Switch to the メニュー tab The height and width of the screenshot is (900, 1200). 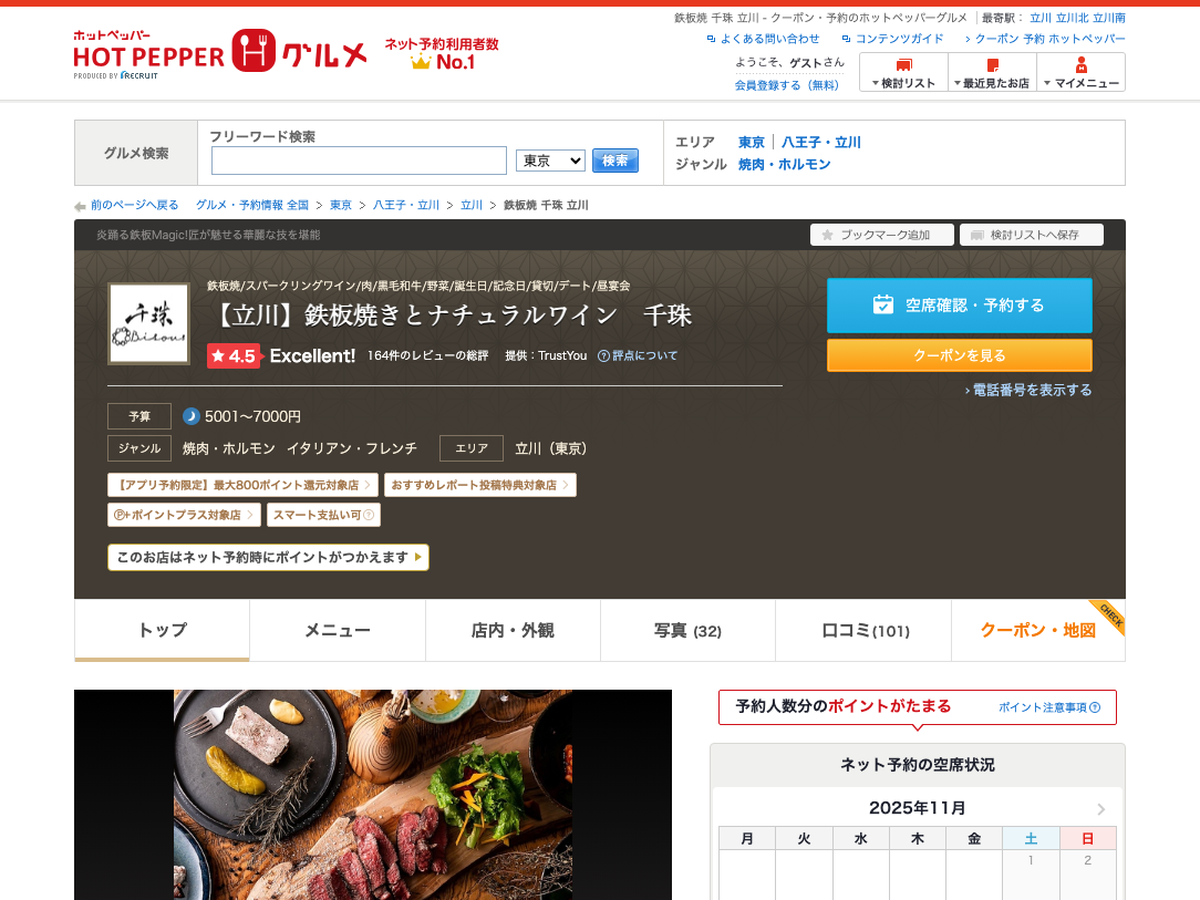[337, 631]
